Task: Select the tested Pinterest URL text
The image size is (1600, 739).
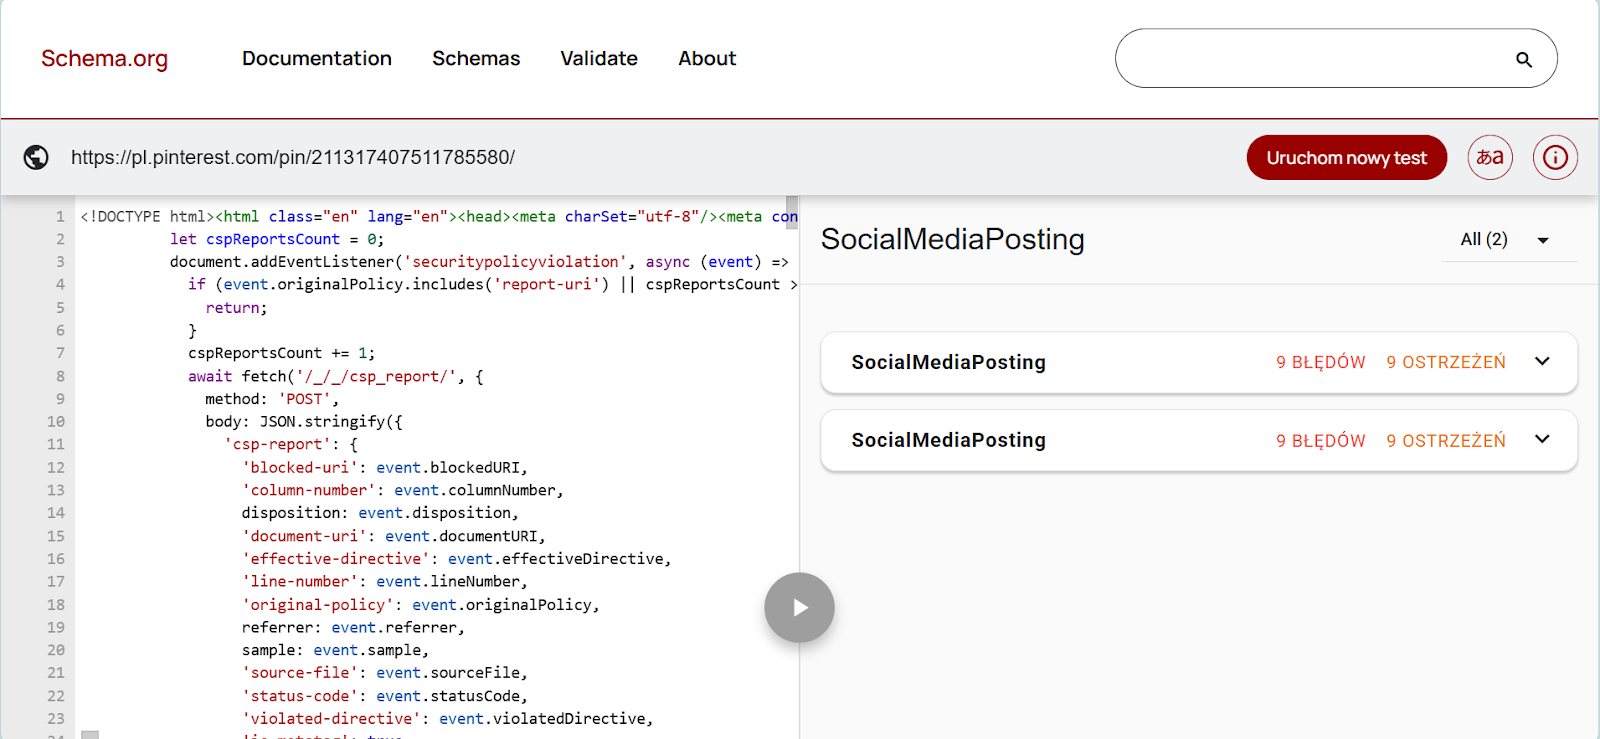Action: click(293, 157)
